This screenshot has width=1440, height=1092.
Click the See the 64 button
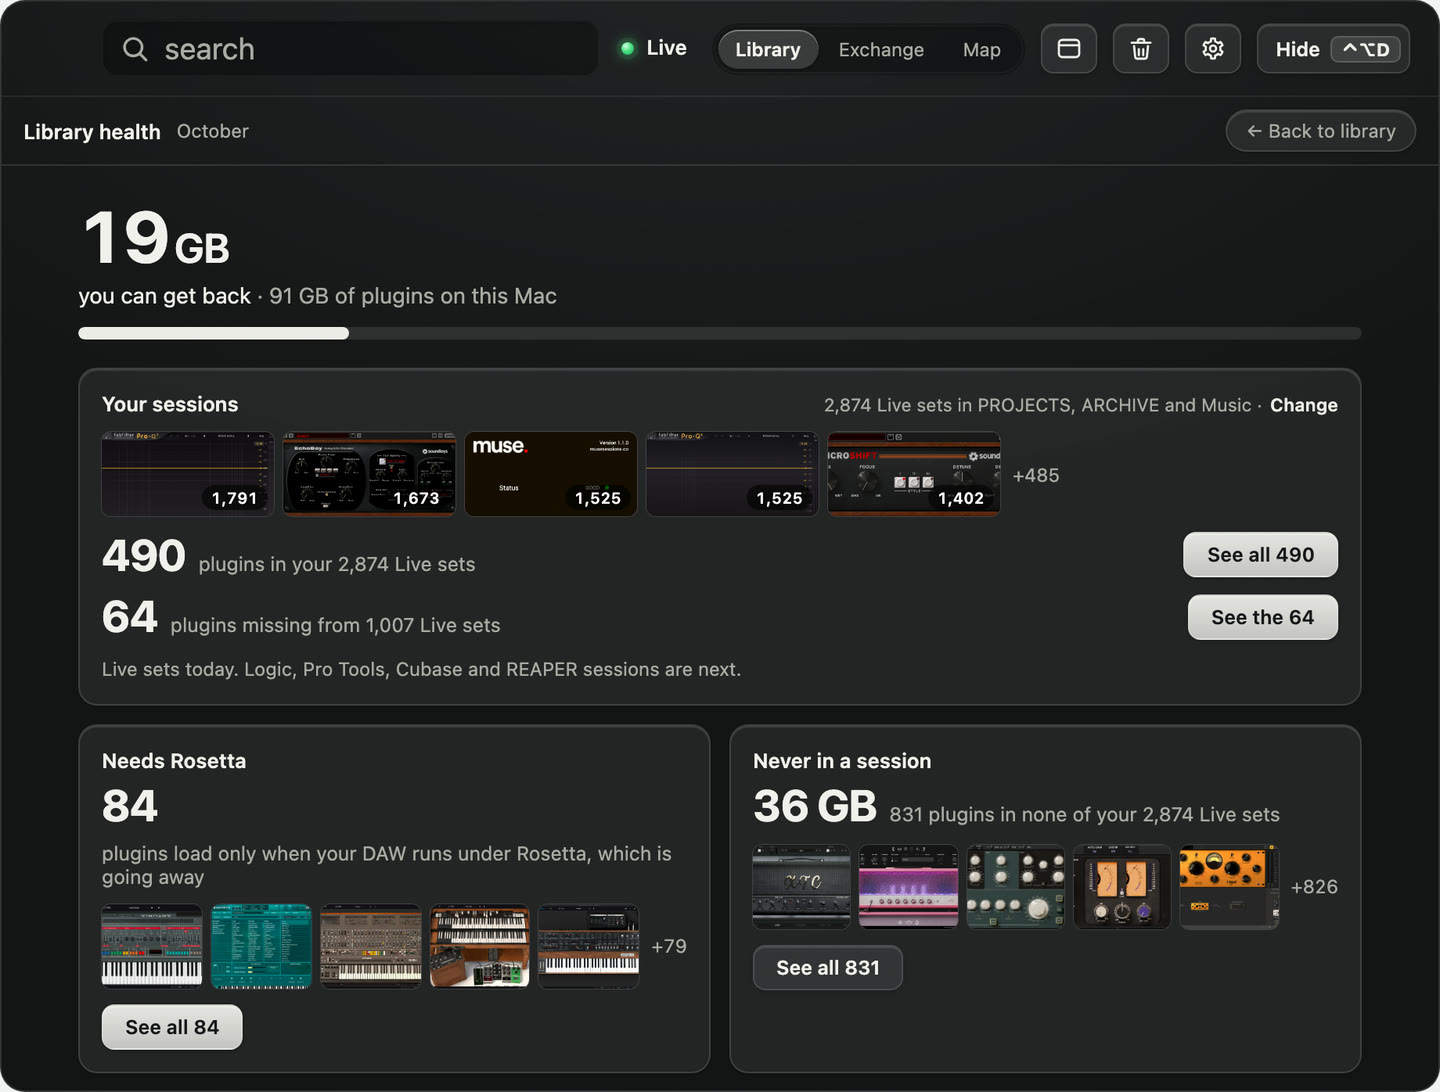pyautogui.click(x=1263, y=617)
